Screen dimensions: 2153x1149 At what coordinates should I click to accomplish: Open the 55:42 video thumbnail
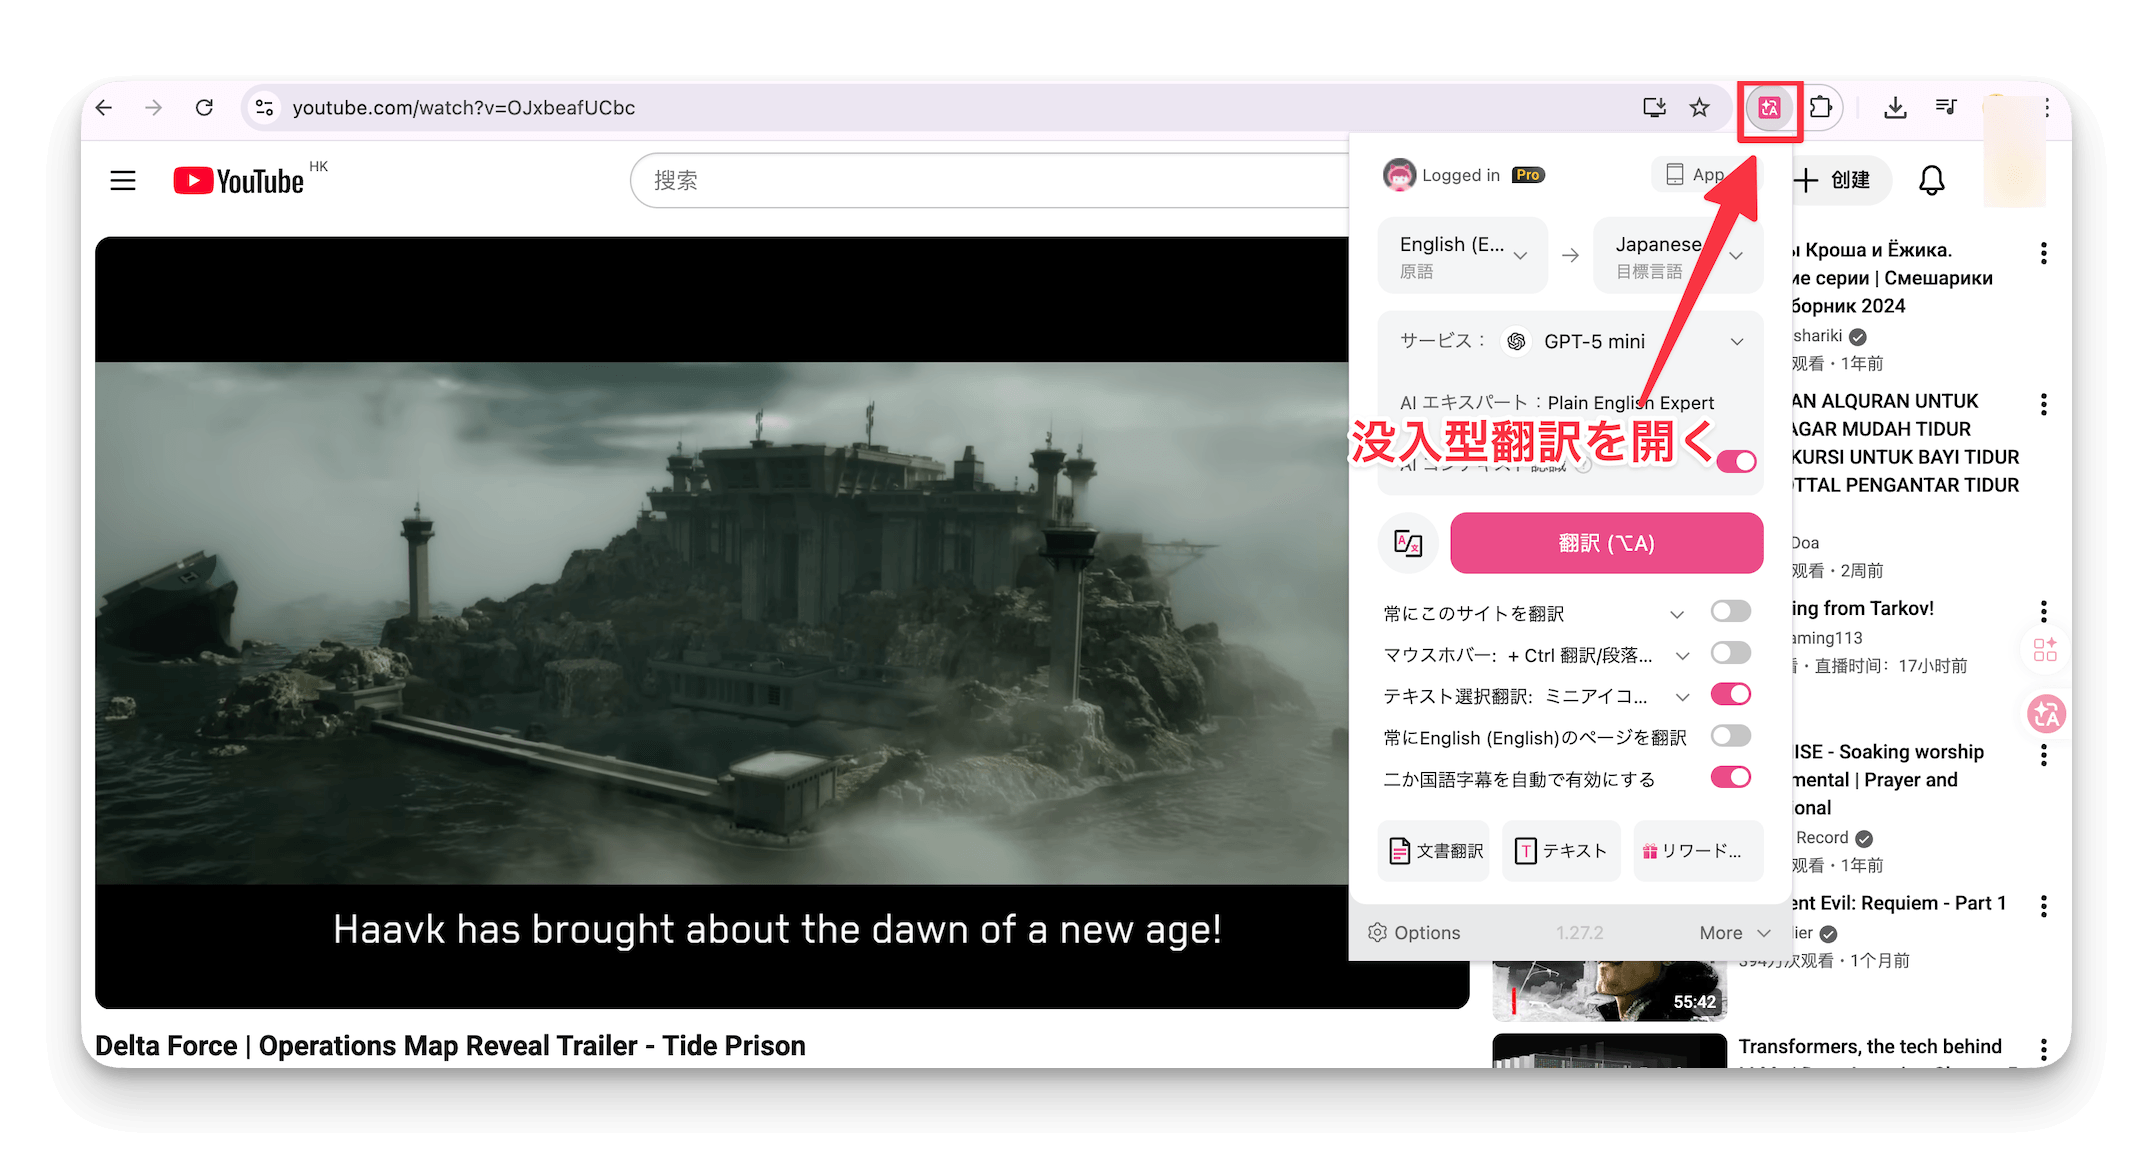click(1609, 989)
